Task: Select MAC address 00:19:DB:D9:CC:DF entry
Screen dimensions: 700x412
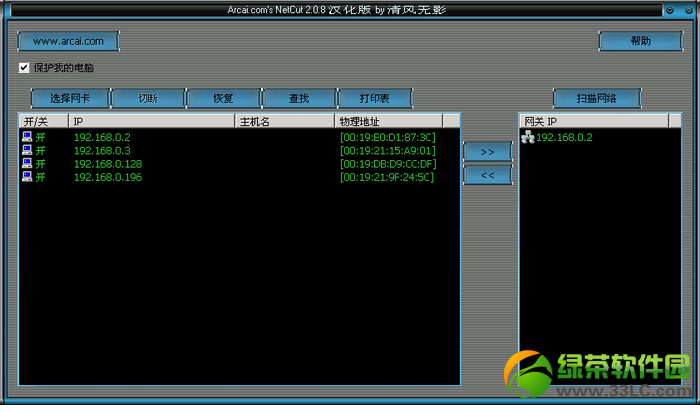Action: [388, 164]
